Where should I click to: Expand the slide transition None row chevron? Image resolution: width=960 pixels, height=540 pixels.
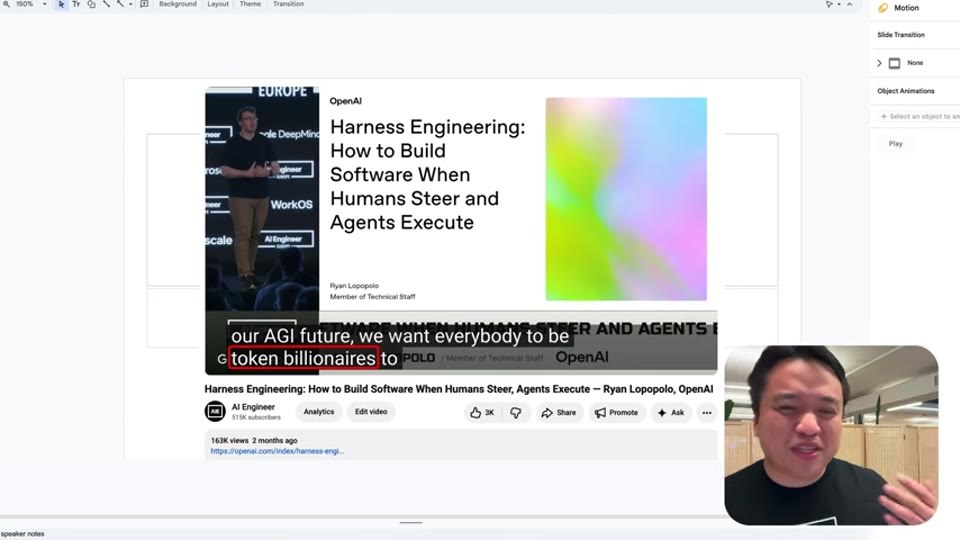point(879,63)
